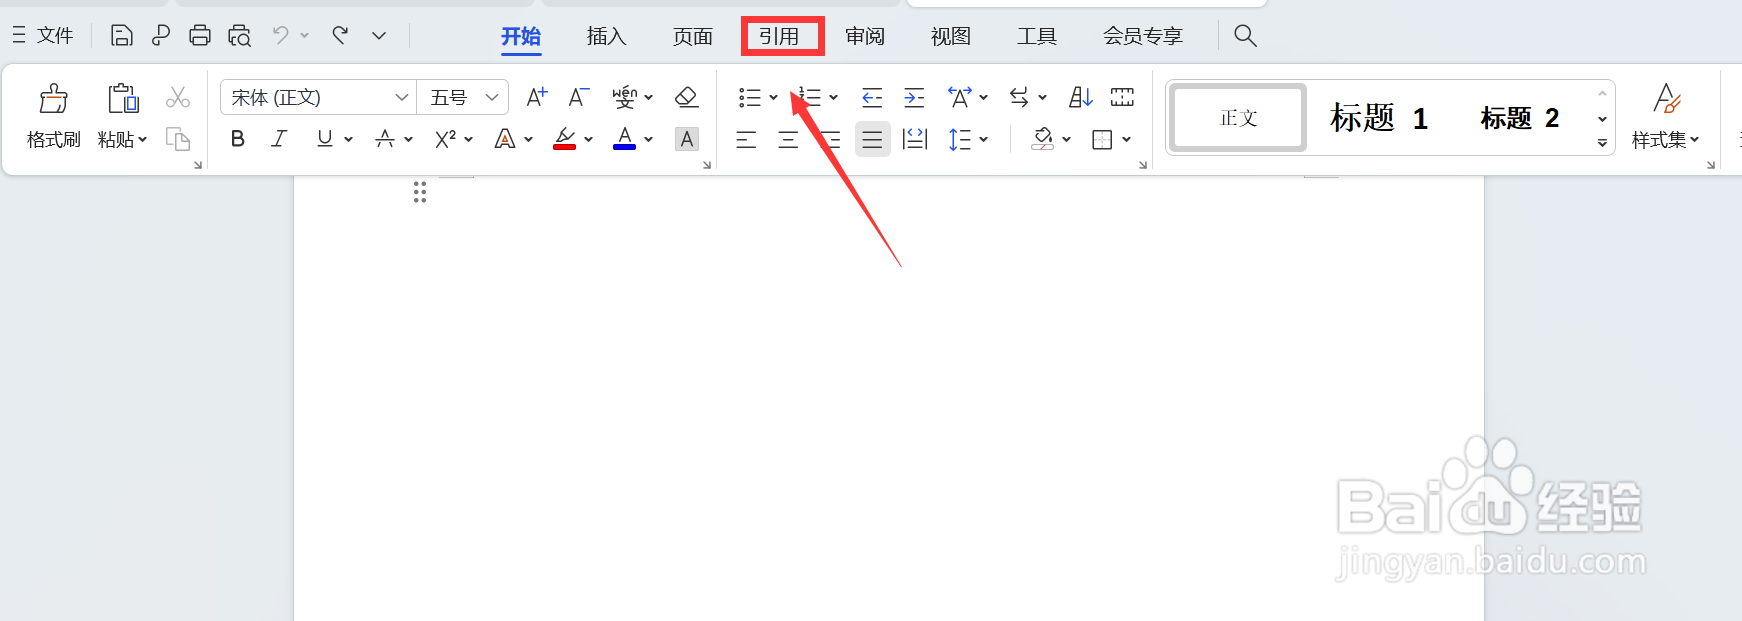Switch to the 页面 tab
Screen dimensions: 1742x621
click(693, 36)
